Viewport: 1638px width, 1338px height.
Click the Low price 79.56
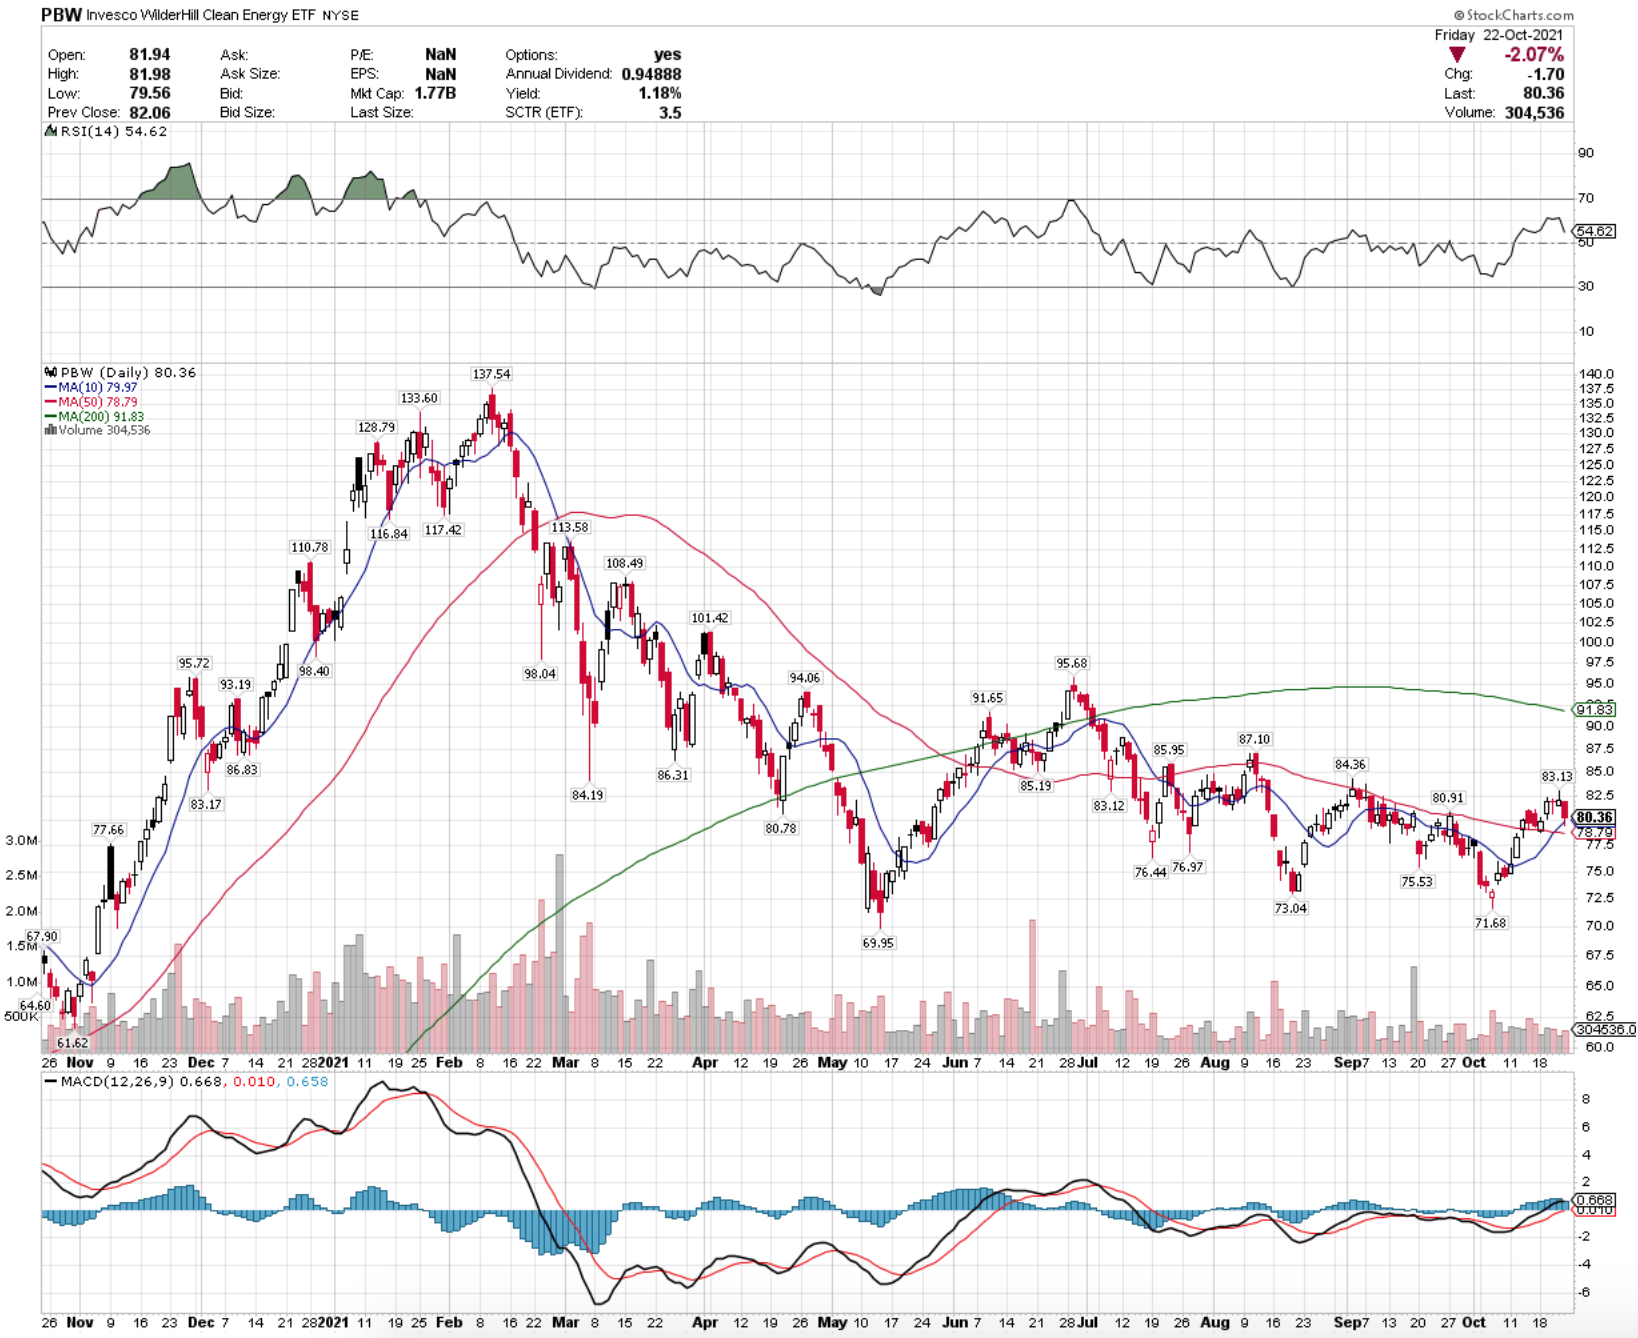(149, 93)
